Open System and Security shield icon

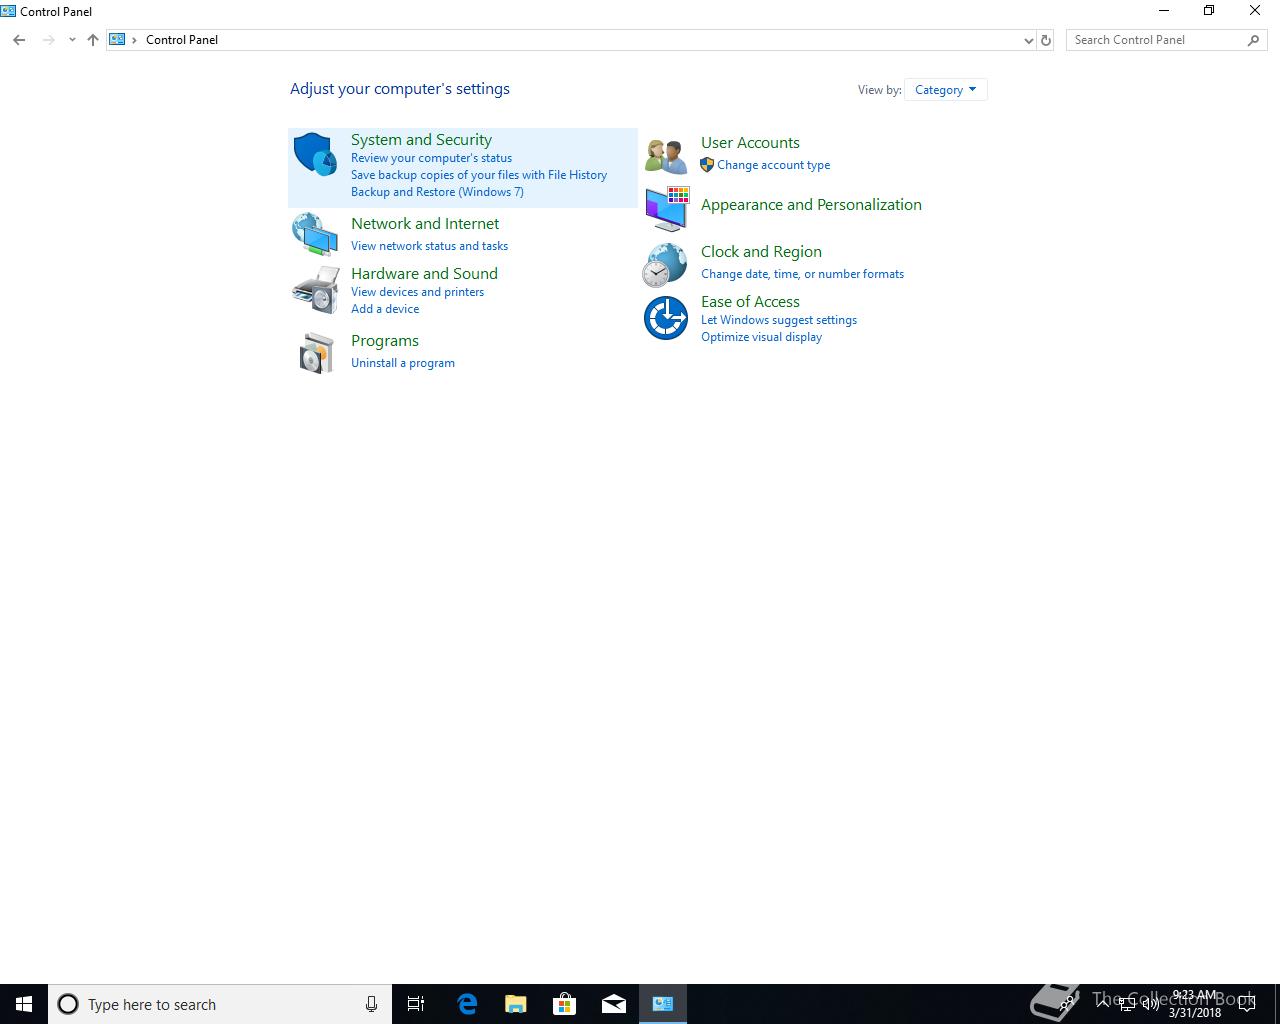[x=315, y=154]
